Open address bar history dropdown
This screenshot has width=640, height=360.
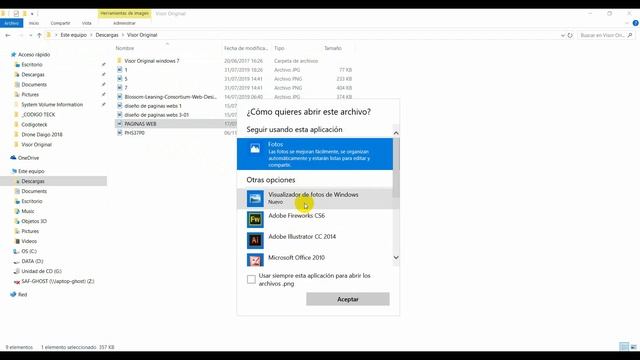point(563,36)
